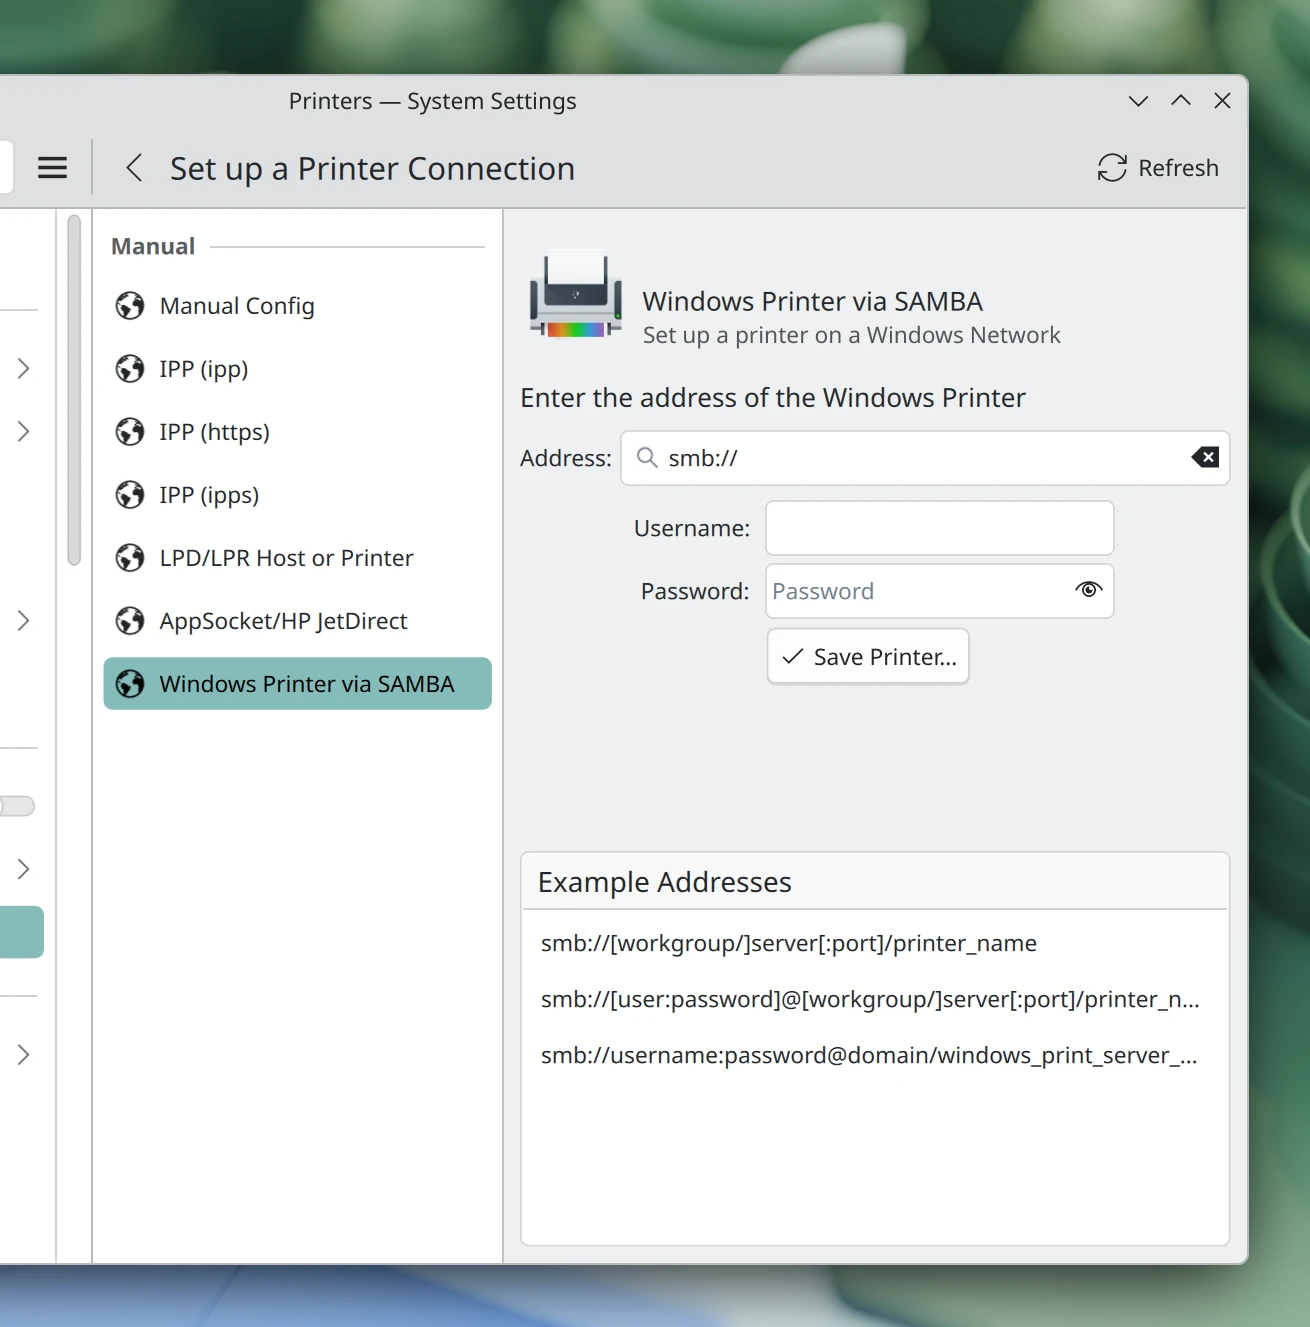Click the globe icon next to LPD/LPR Host or Printer
Viewport: 1310px width, 1327px height.
tap(131, 557)
